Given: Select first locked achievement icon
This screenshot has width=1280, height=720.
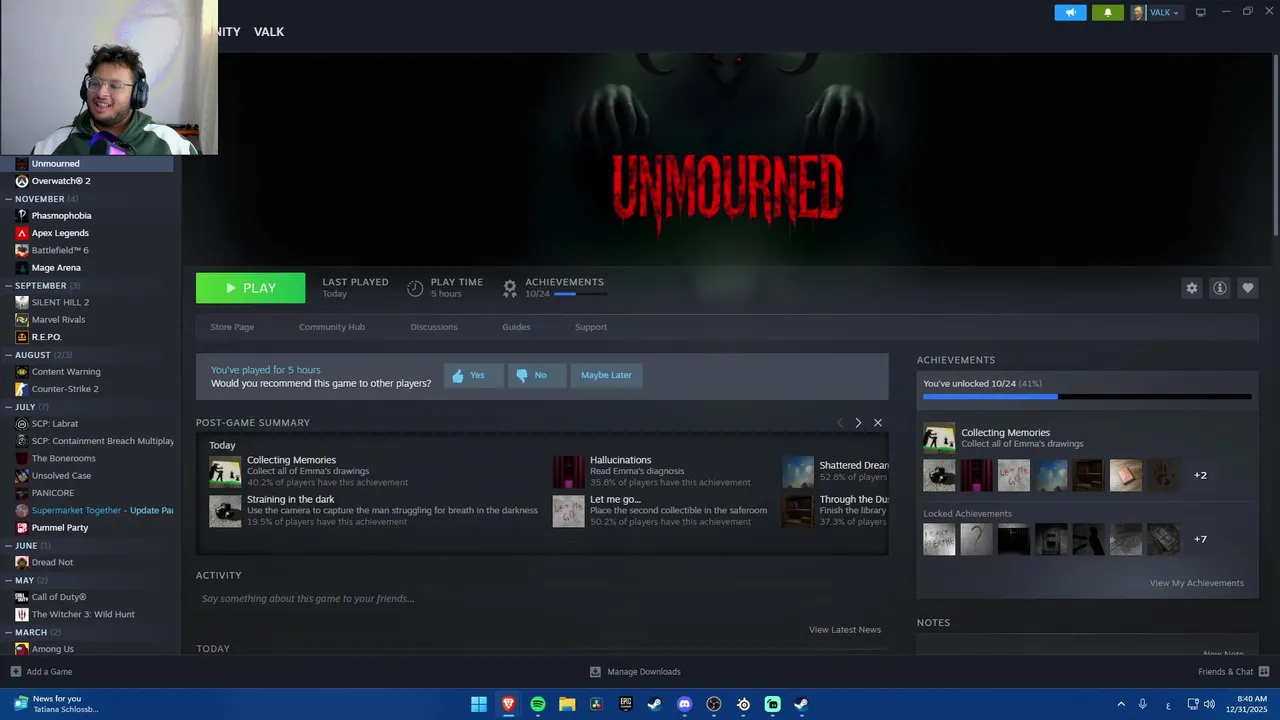Looking at the screenshot, I should (939, 539).
